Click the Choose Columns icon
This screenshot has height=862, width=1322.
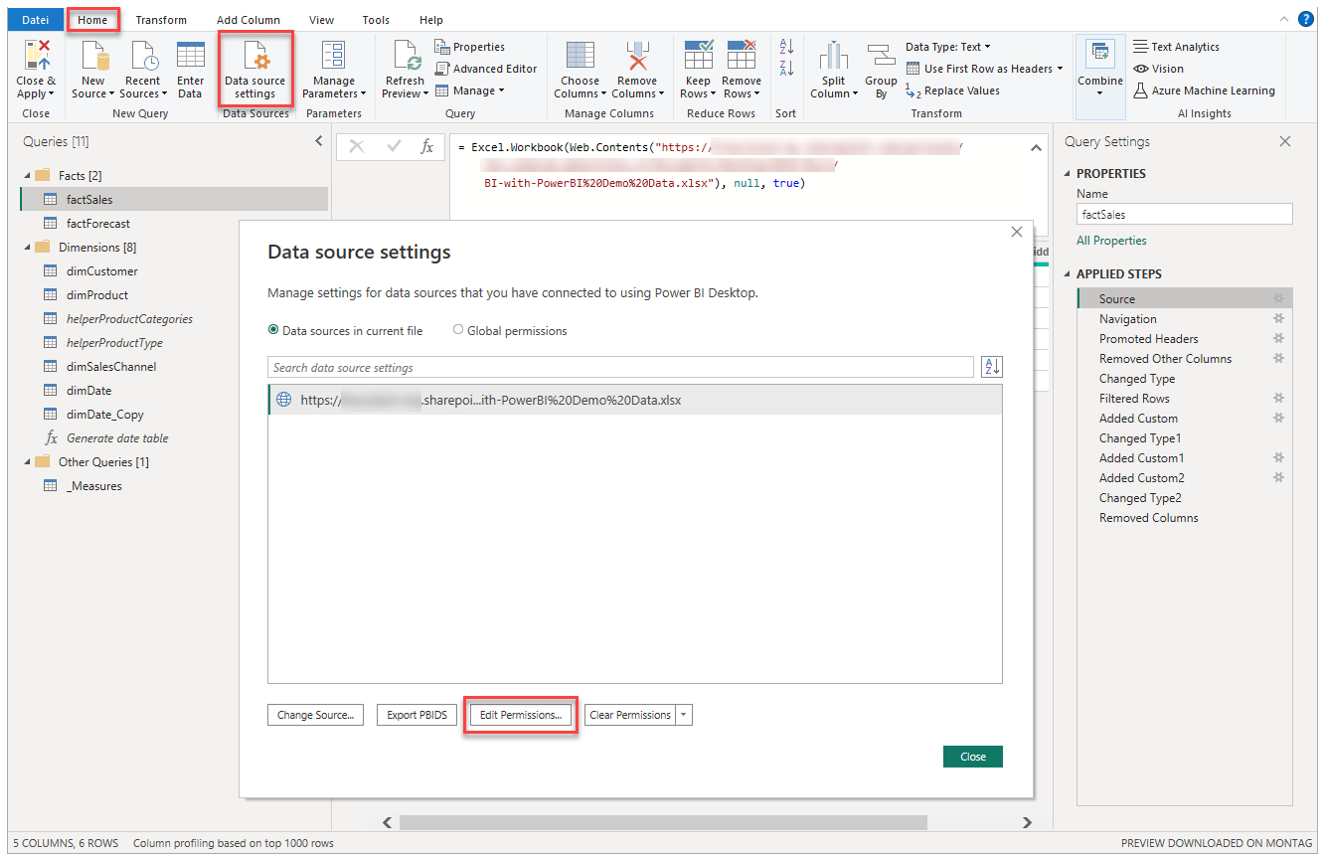[580, 56]
